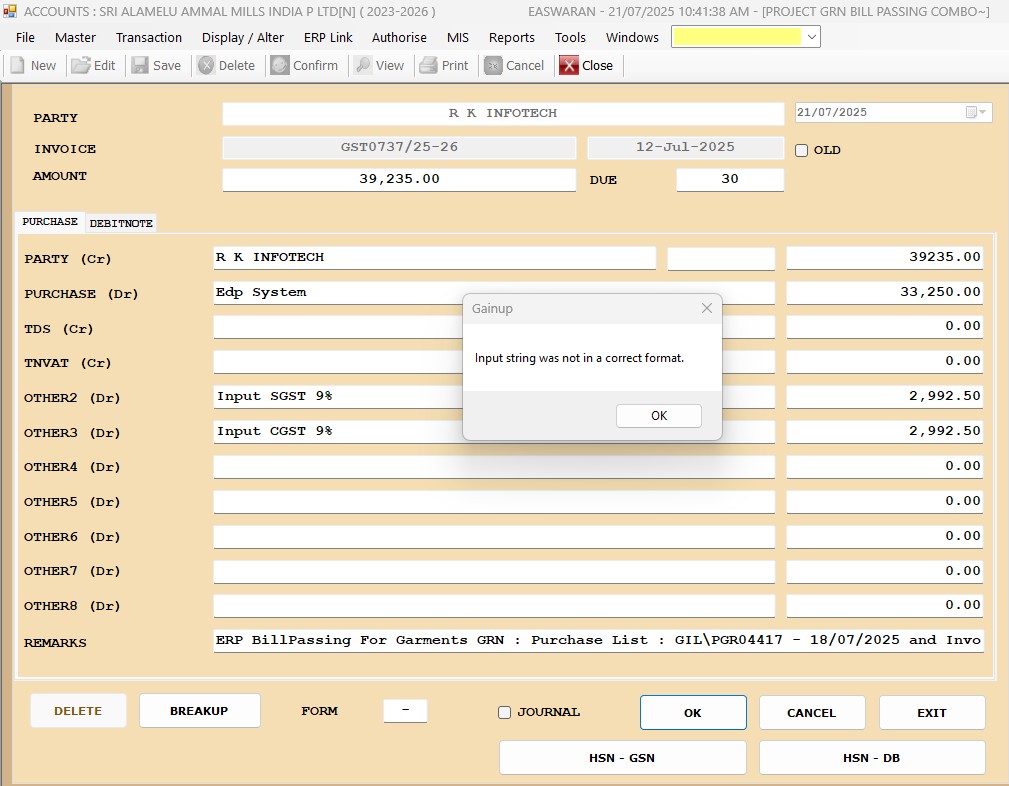
Task: Click the Print printer icon
Action: [x=428, y=65]
